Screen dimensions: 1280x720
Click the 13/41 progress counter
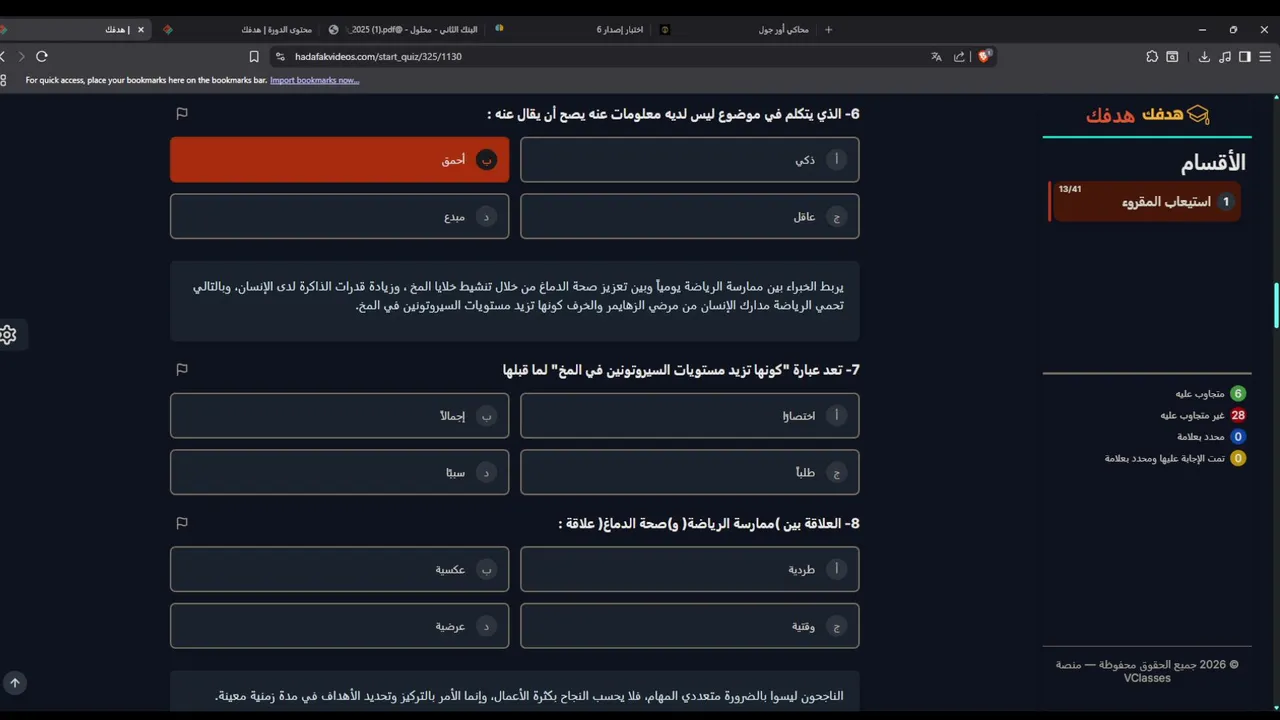point(1070,189)
